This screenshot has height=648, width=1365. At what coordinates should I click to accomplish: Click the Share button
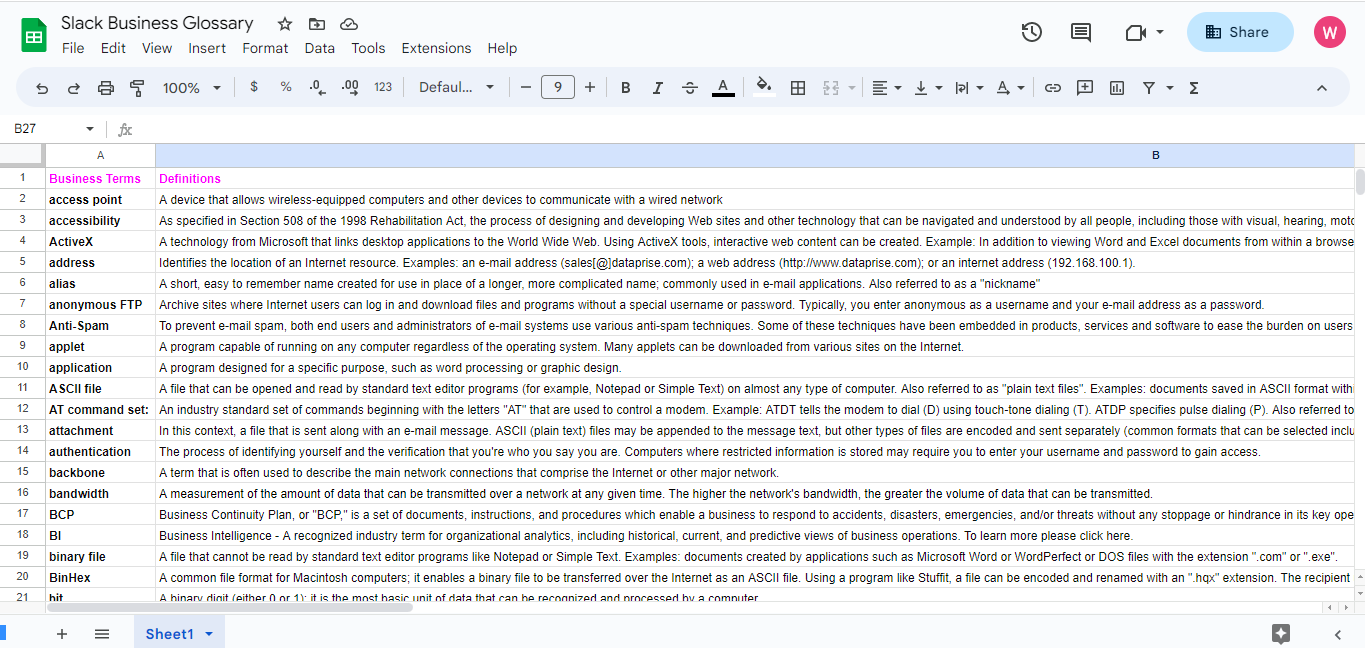point(1238,32)
